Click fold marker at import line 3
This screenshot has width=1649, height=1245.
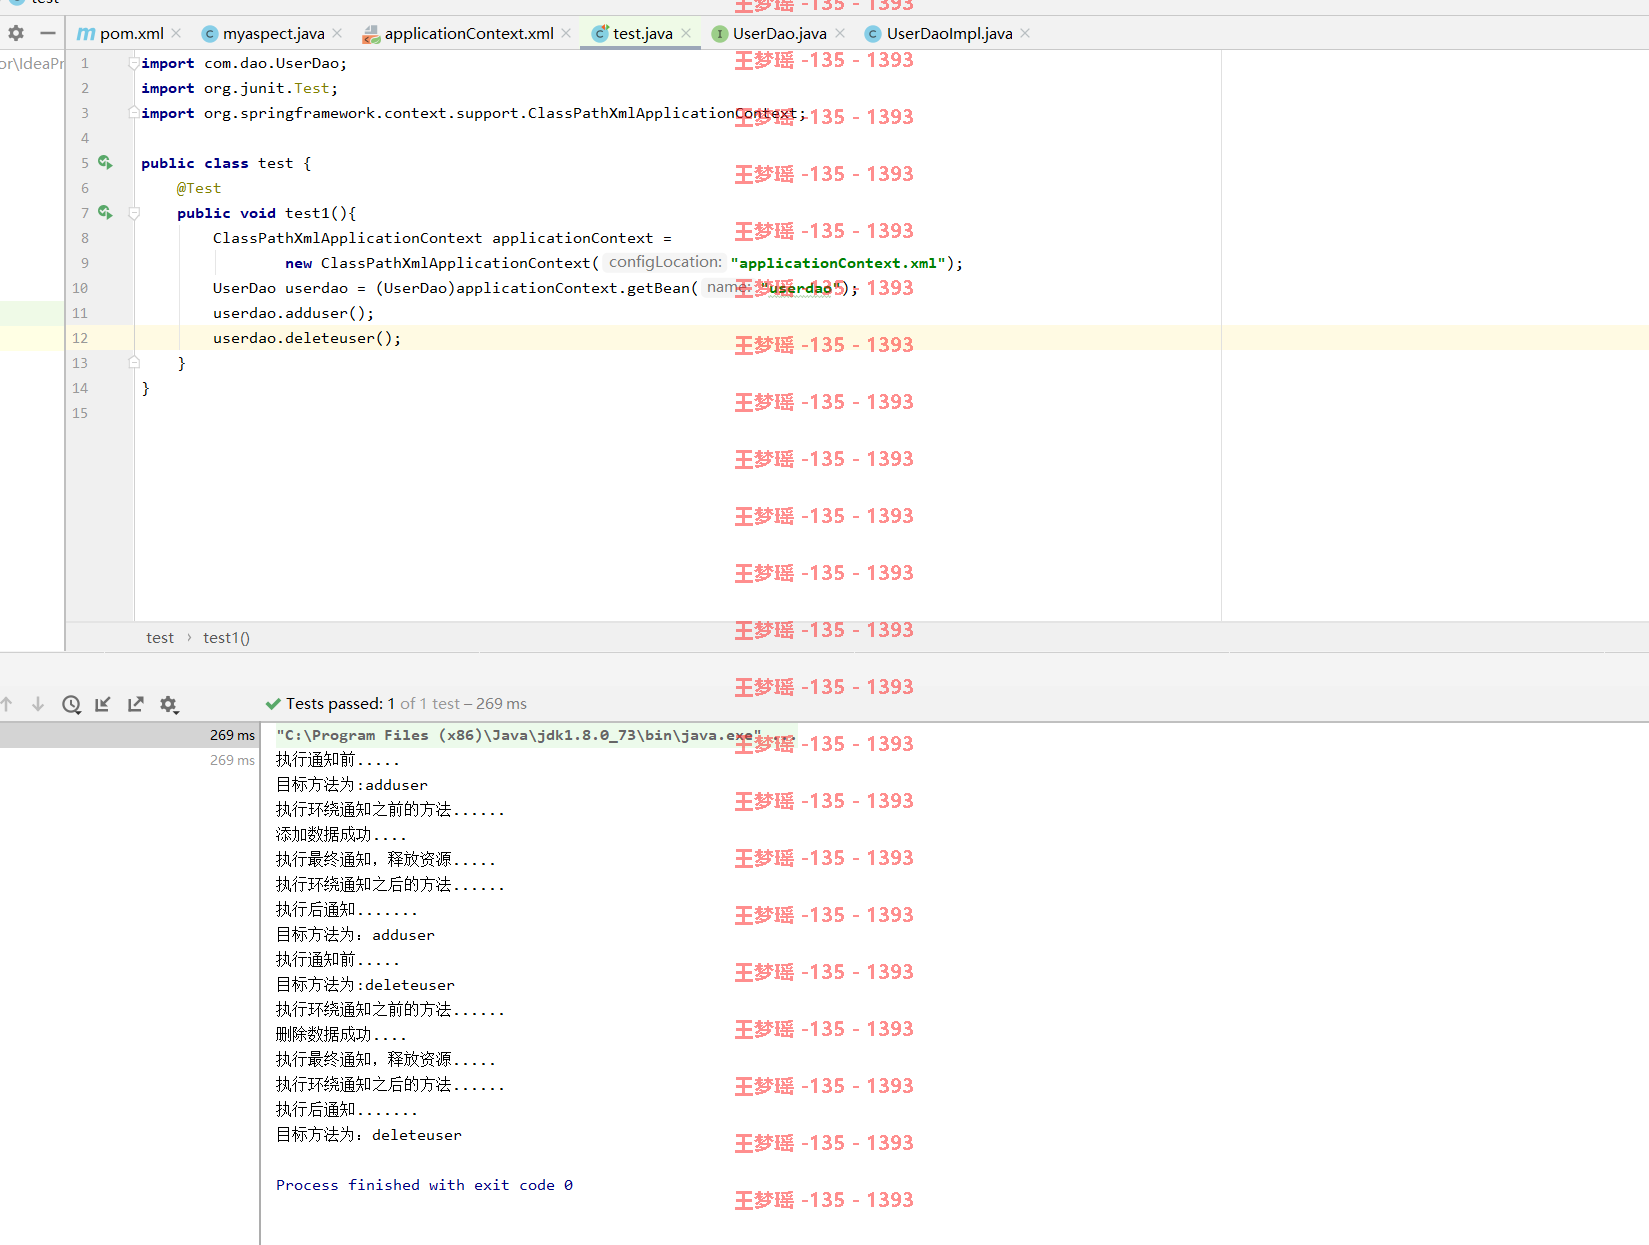(134, 113)
